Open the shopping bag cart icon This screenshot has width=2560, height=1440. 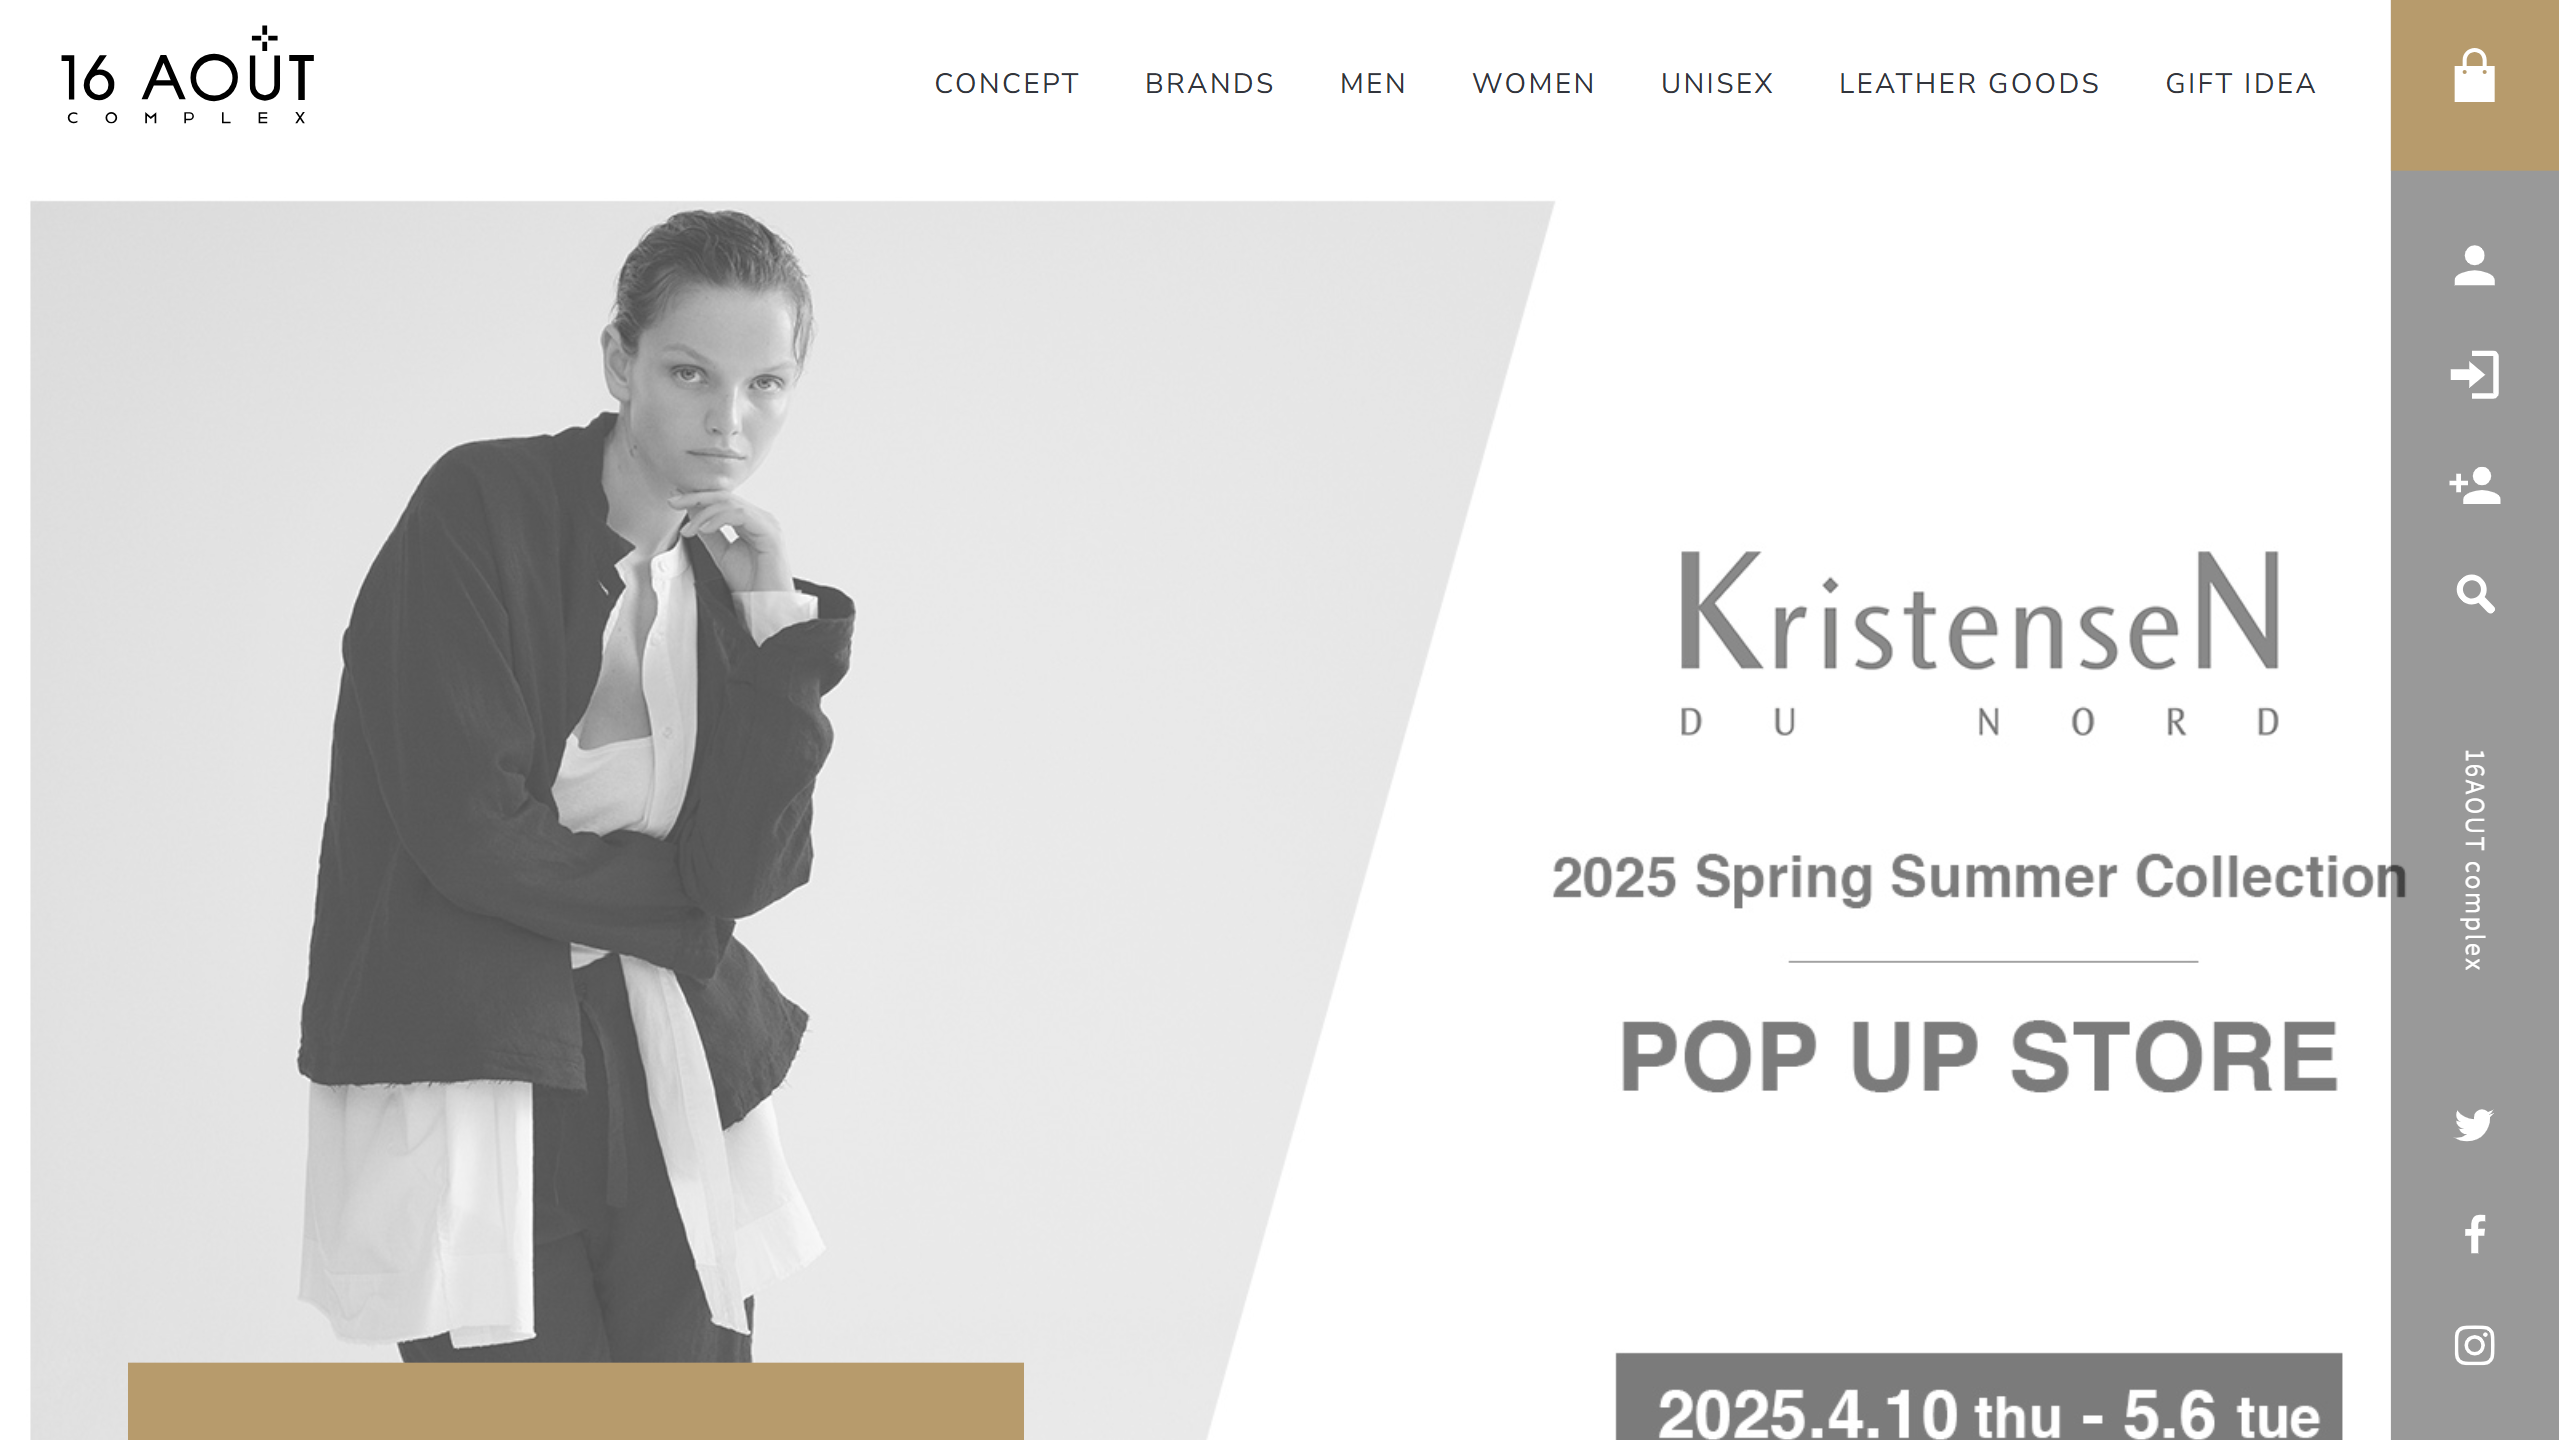(2474, 77)
